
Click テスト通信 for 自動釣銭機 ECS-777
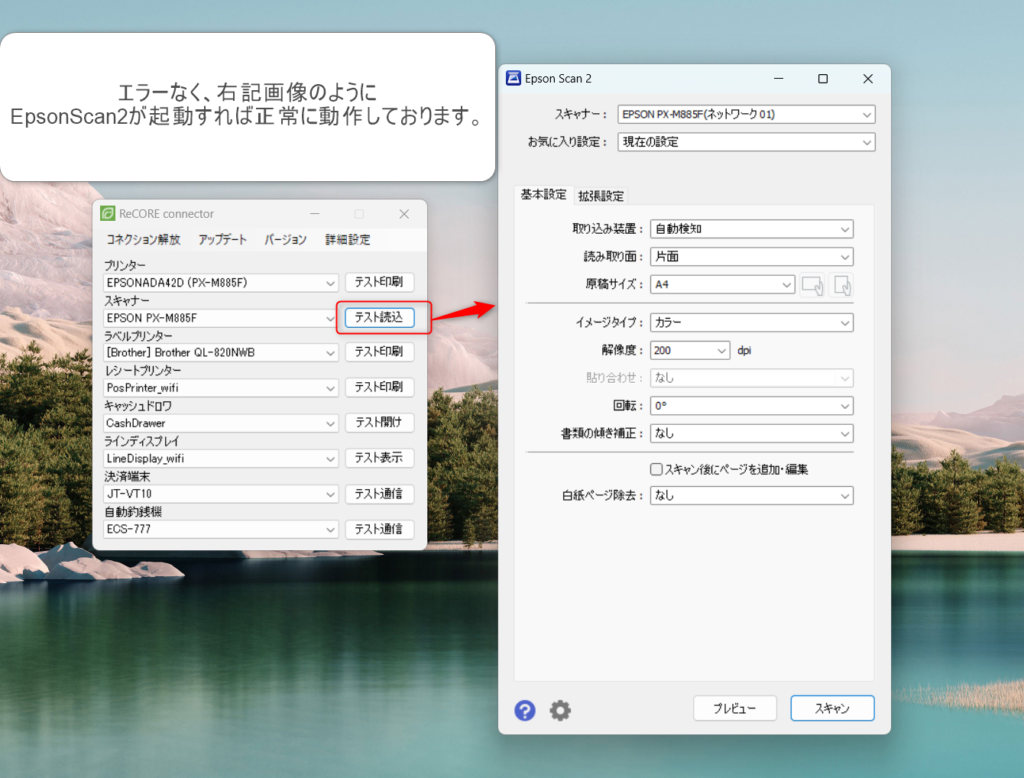pos(379,529)
